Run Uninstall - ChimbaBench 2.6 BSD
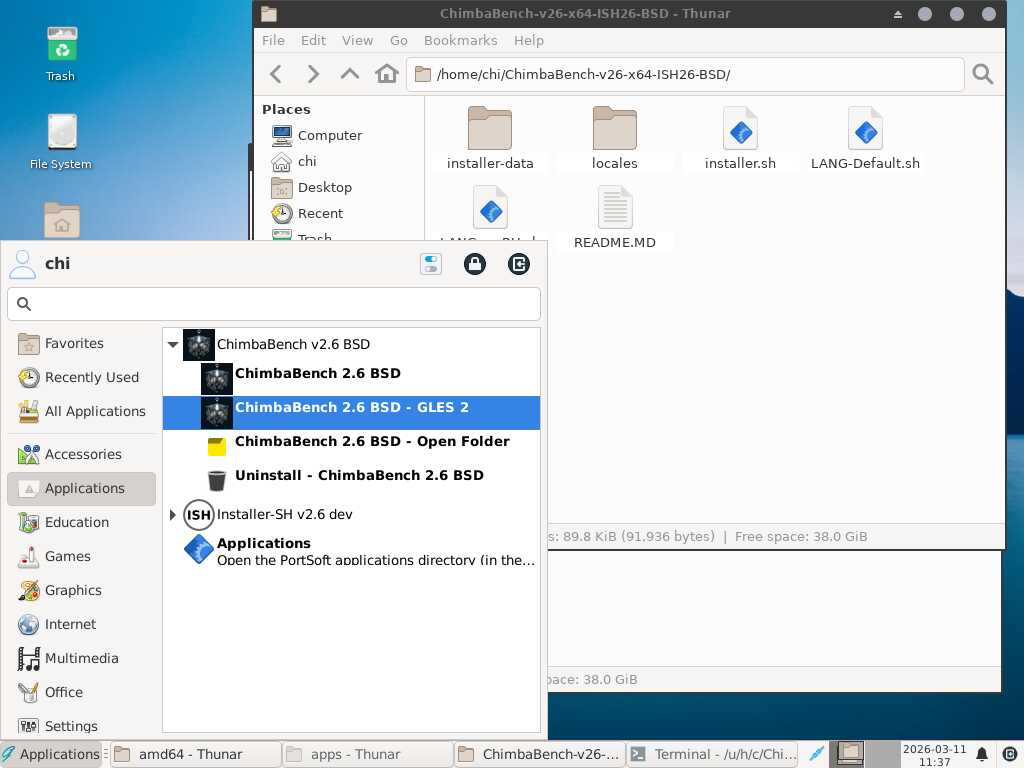 [351, 481]
